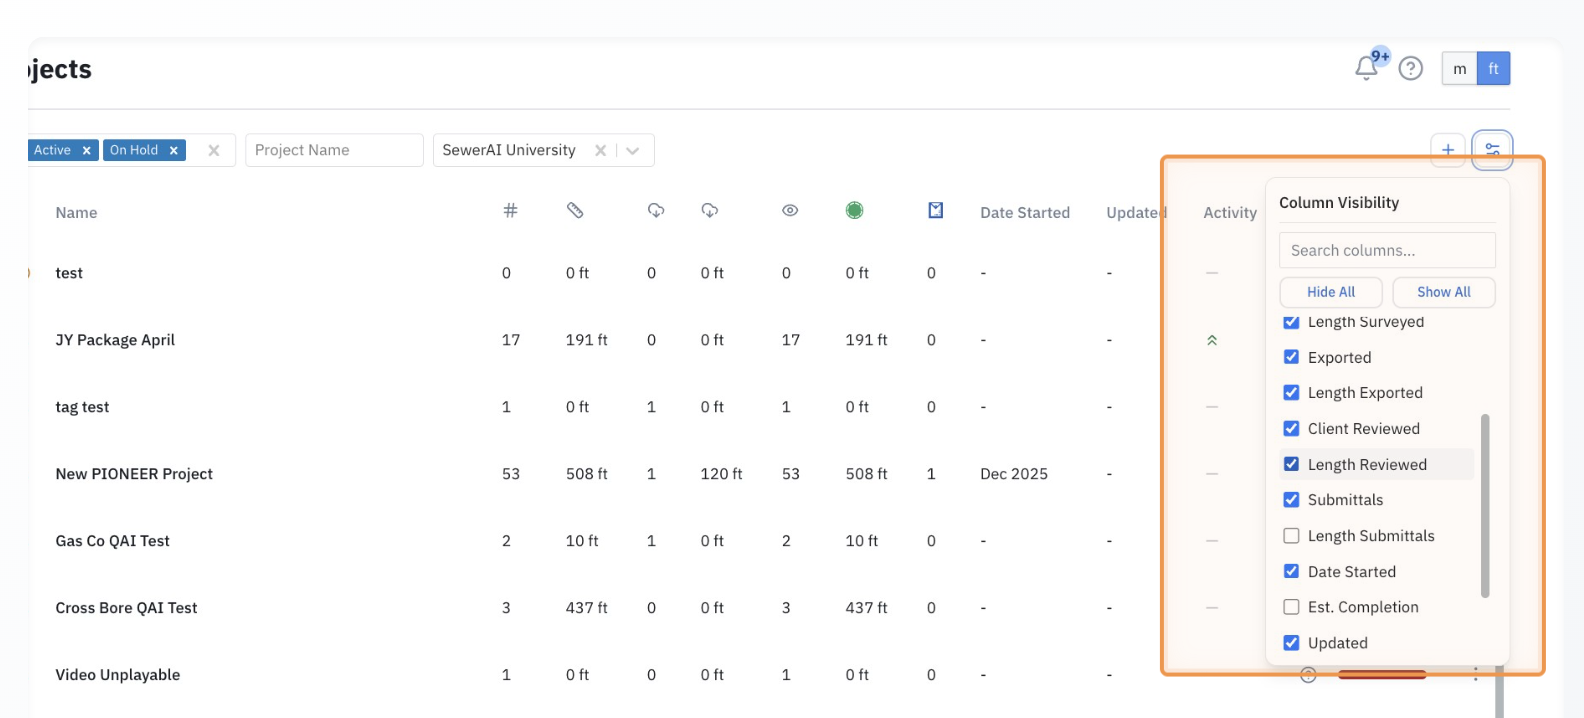1584x718 pixels.
Task: Click the add project plus button
Action: (x=1447, y=150)
